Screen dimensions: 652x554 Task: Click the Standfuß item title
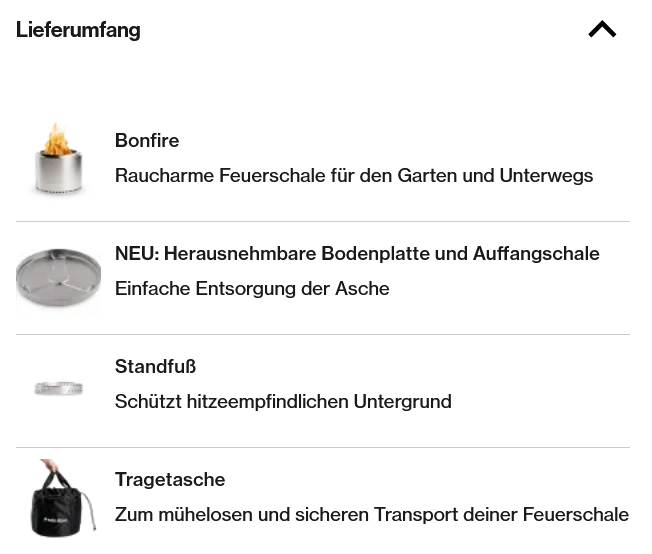[x=155, y=367]
